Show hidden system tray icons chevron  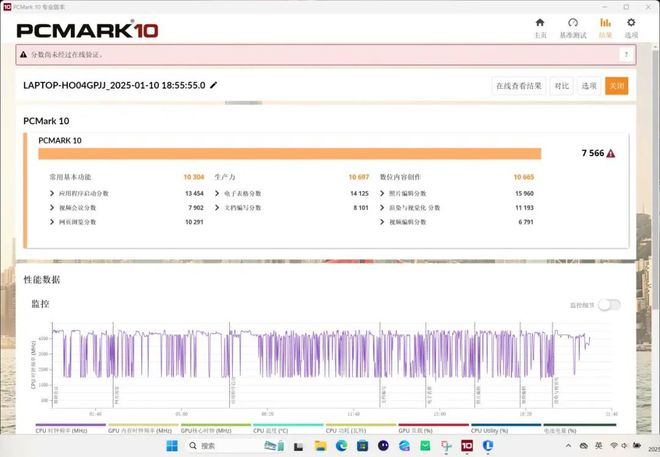[x=568, y=446]
